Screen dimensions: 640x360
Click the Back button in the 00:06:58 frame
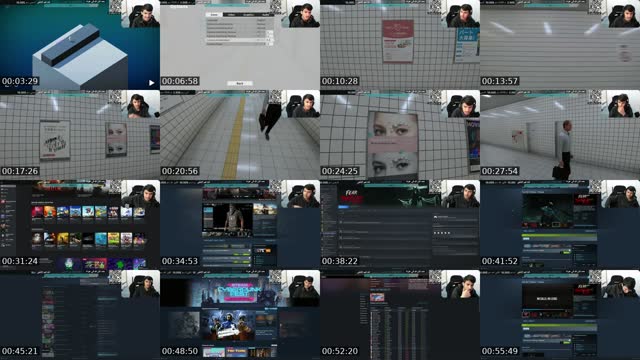[x=240, y=83]
